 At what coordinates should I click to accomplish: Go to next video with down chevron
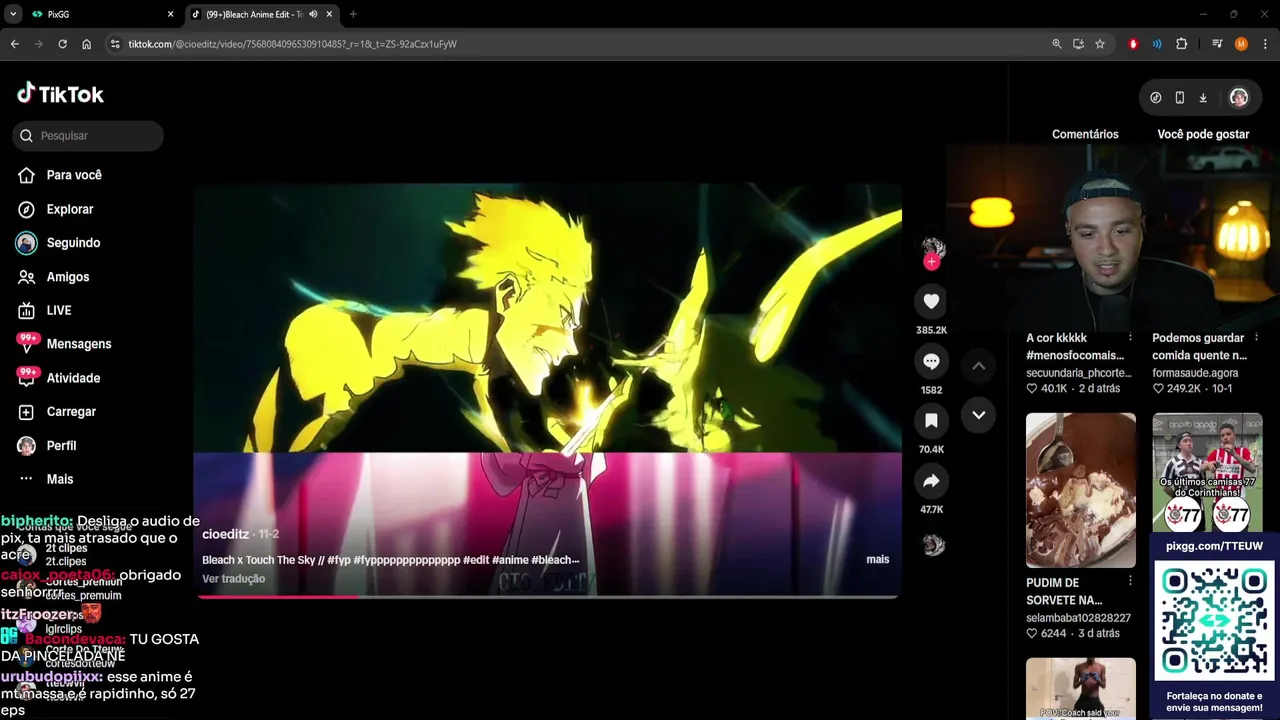[979, 415]
